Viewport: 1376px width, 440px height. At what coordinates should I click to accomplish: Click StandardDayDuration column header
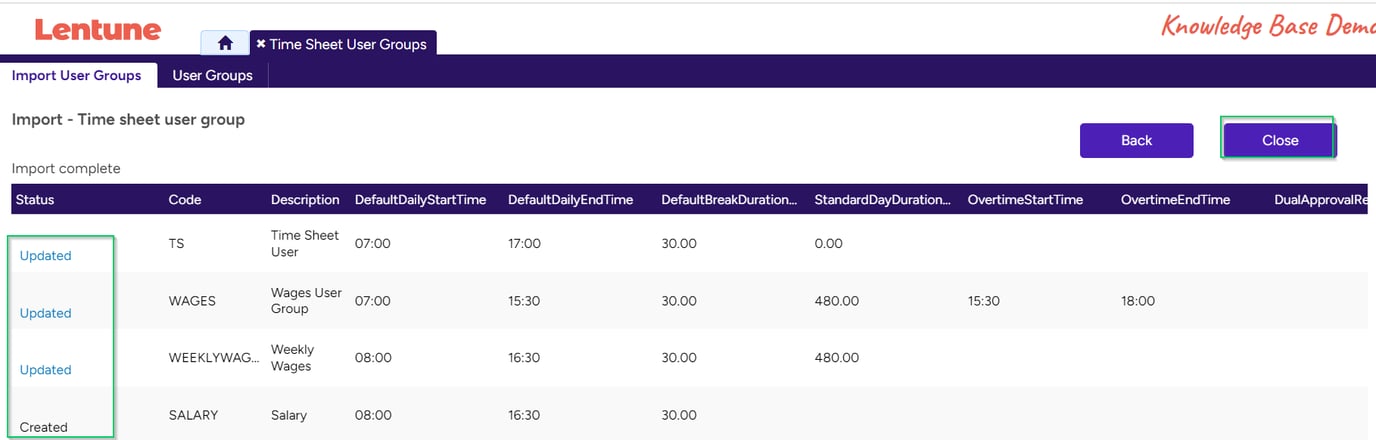pyautogui.click(x=883, y=199)
